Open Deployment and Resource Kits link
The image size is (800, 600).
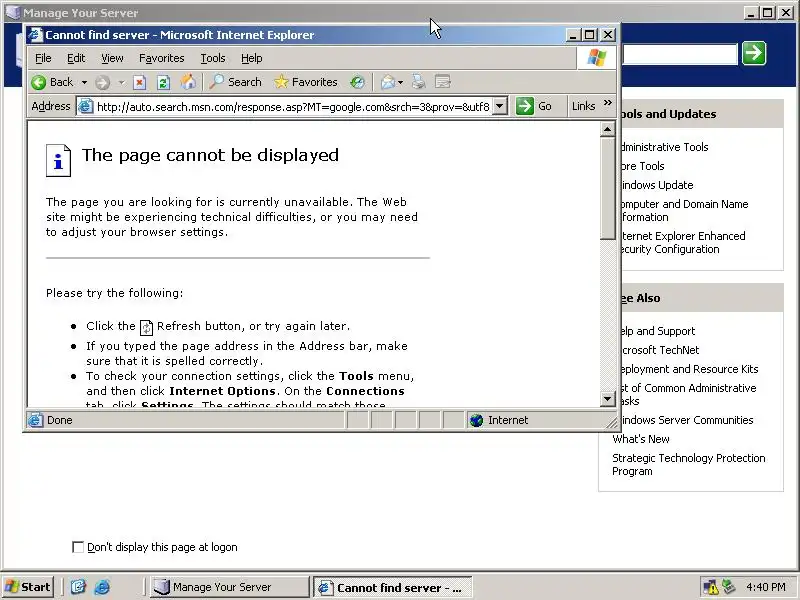click(x=690, y=369)
